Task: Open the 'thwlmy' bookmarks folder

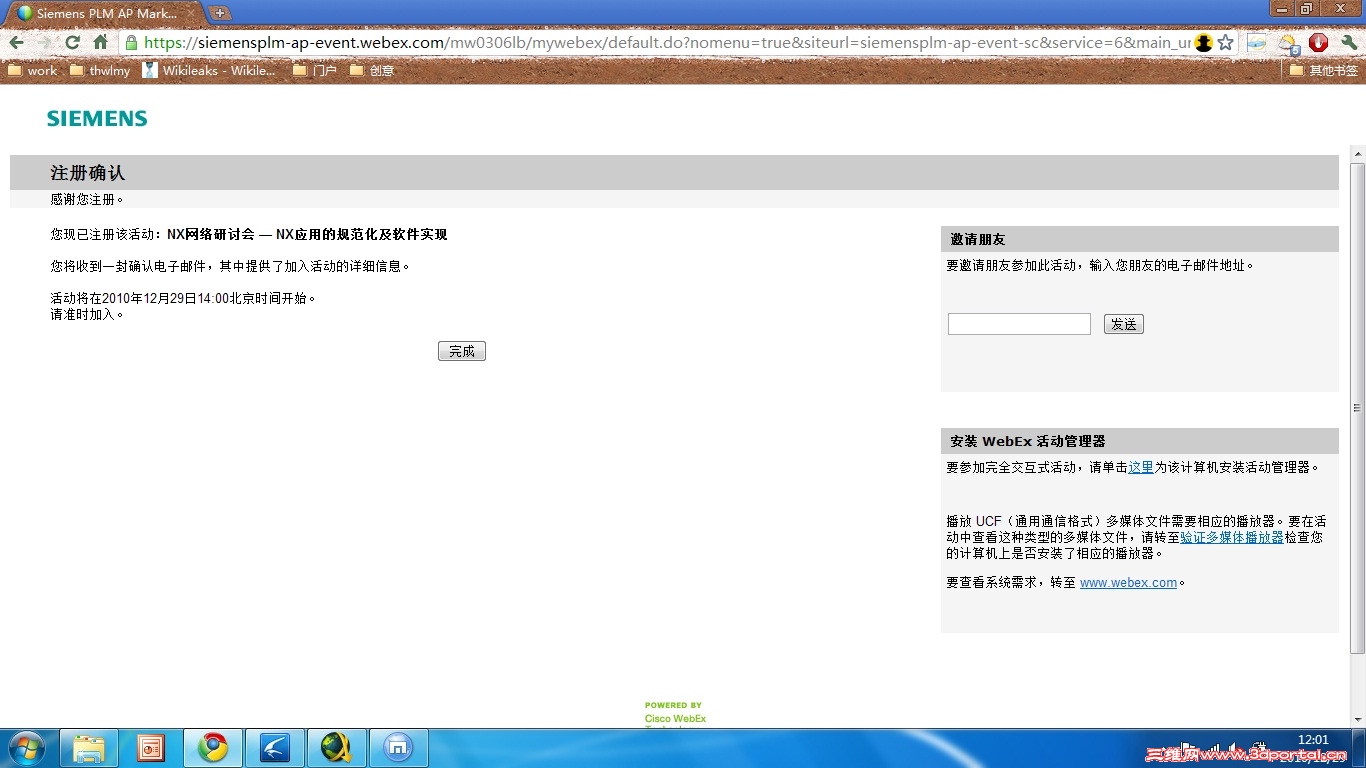Action: pyautogui.click(x=100, y=71)
